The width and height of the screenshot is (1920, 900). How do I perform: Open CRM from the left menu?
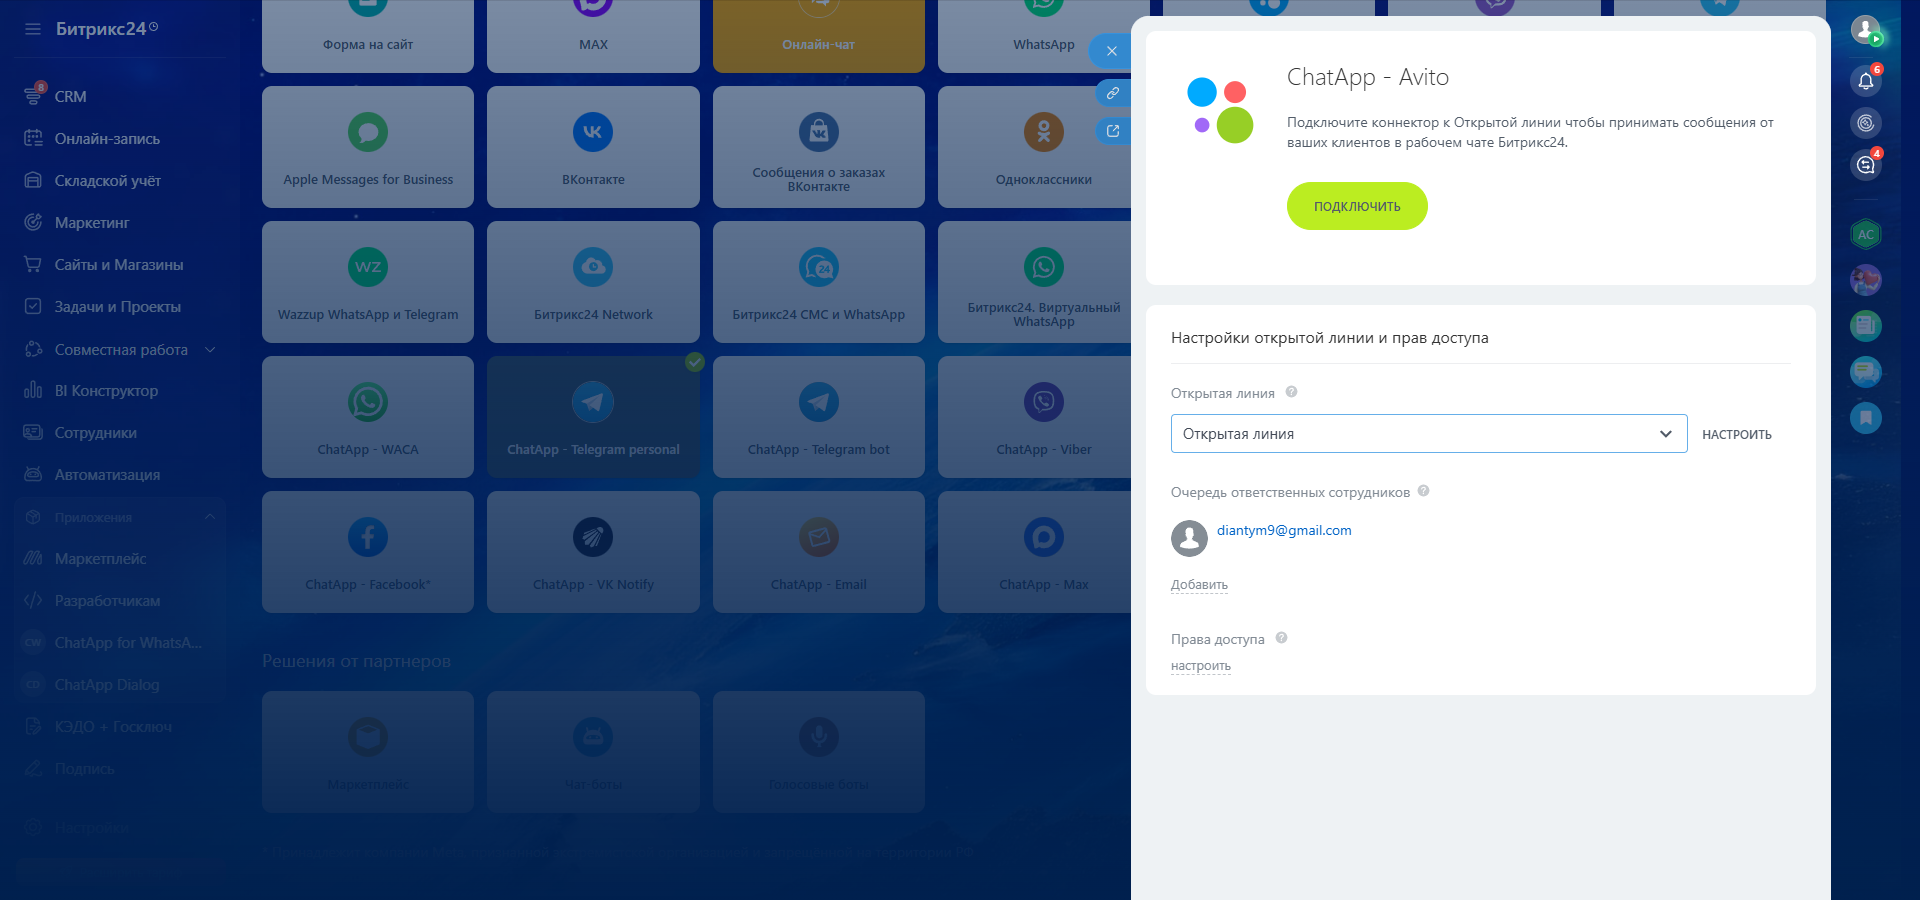pyautogui.click(x=70, y=97)
